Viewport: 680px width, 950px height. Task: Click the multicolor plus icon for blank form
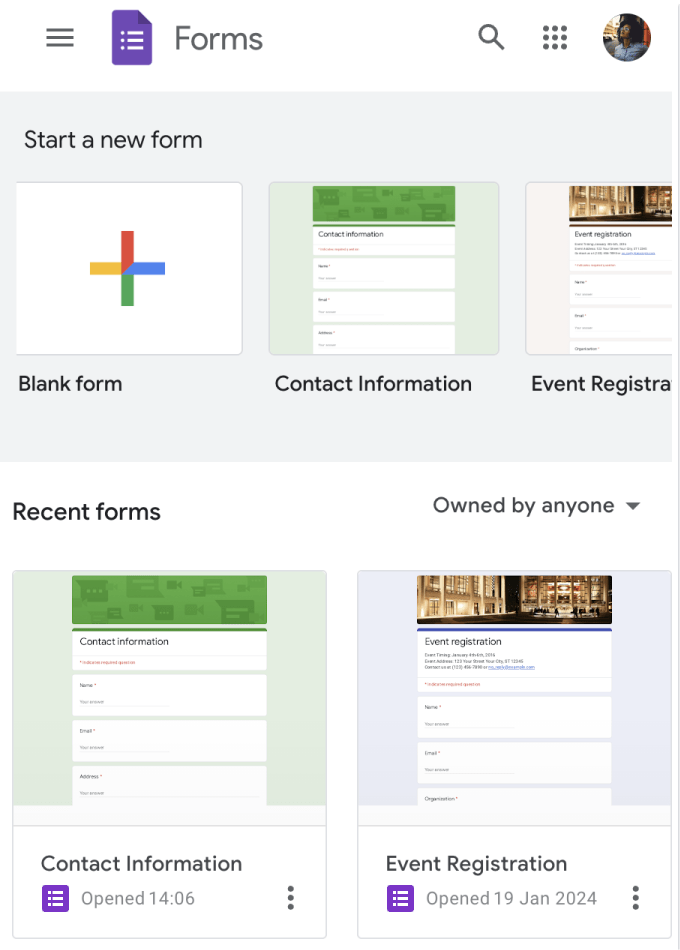tap(128, 268)
